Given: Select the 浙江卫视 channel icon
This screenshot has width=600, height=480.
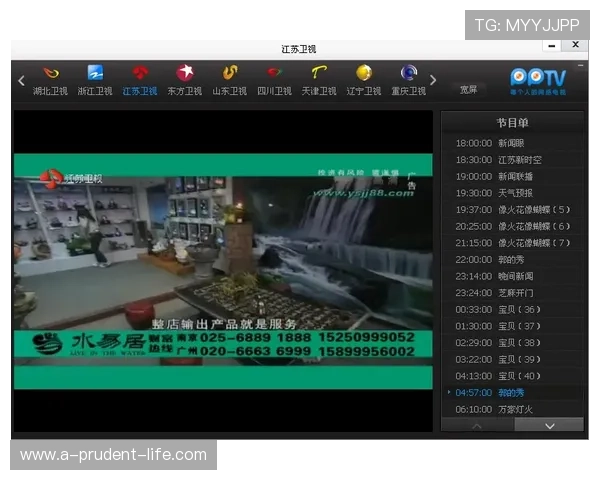Looking at the screenshot, I should click(95, 73).
